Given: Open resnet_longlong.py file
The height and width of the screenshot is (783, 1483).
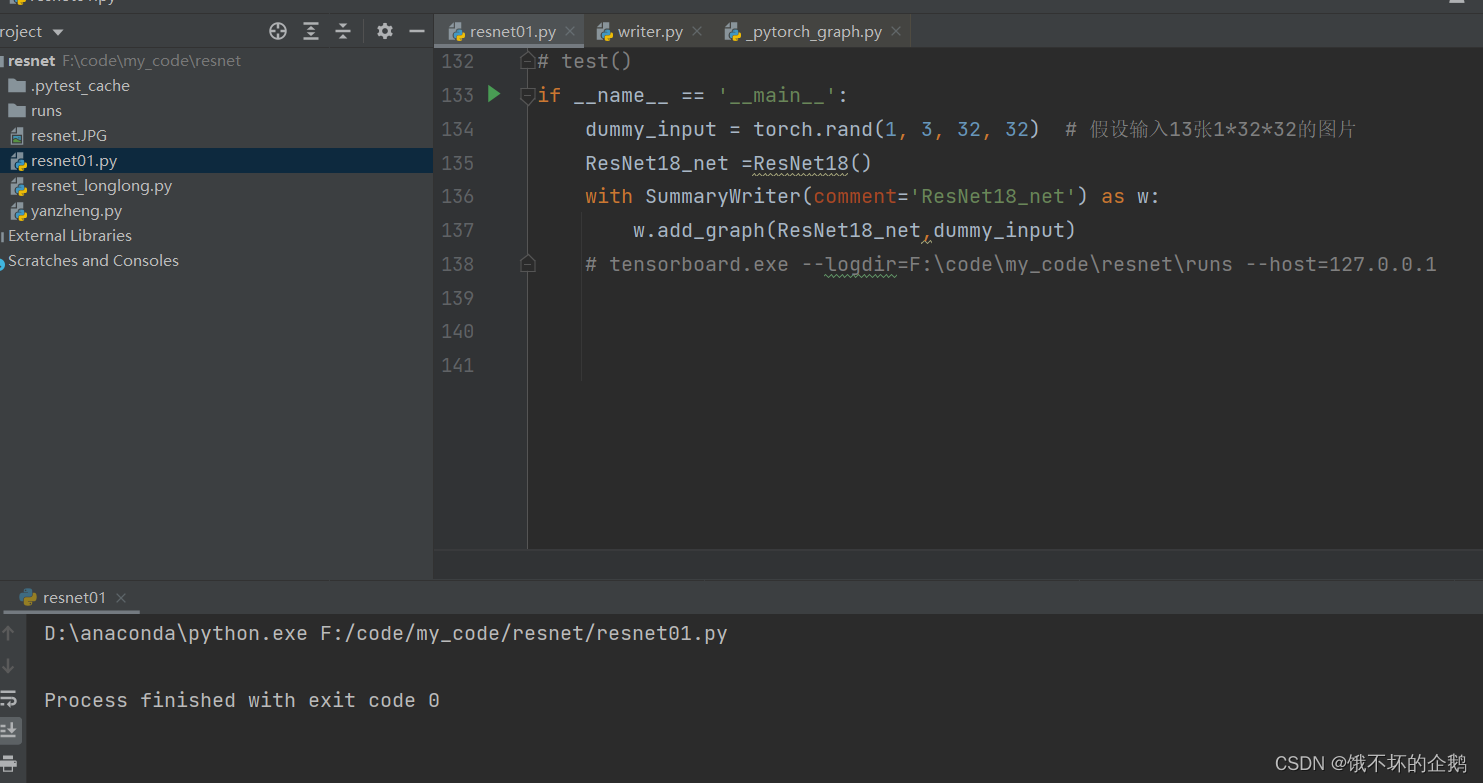Looking at the screenshot, I should click(216, 185).
